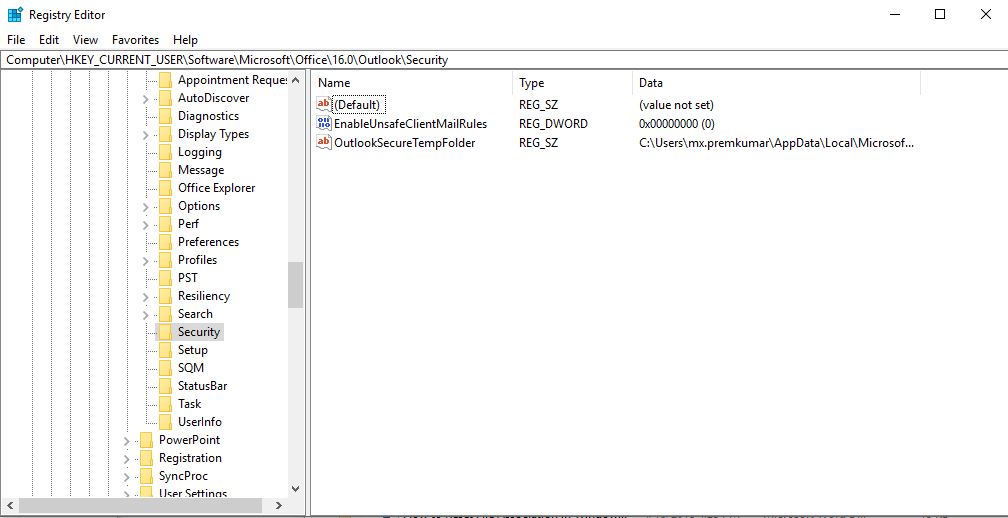Select the Registration folder icon
This screenshot has height=518, width=1008.
tap(147, 458)
